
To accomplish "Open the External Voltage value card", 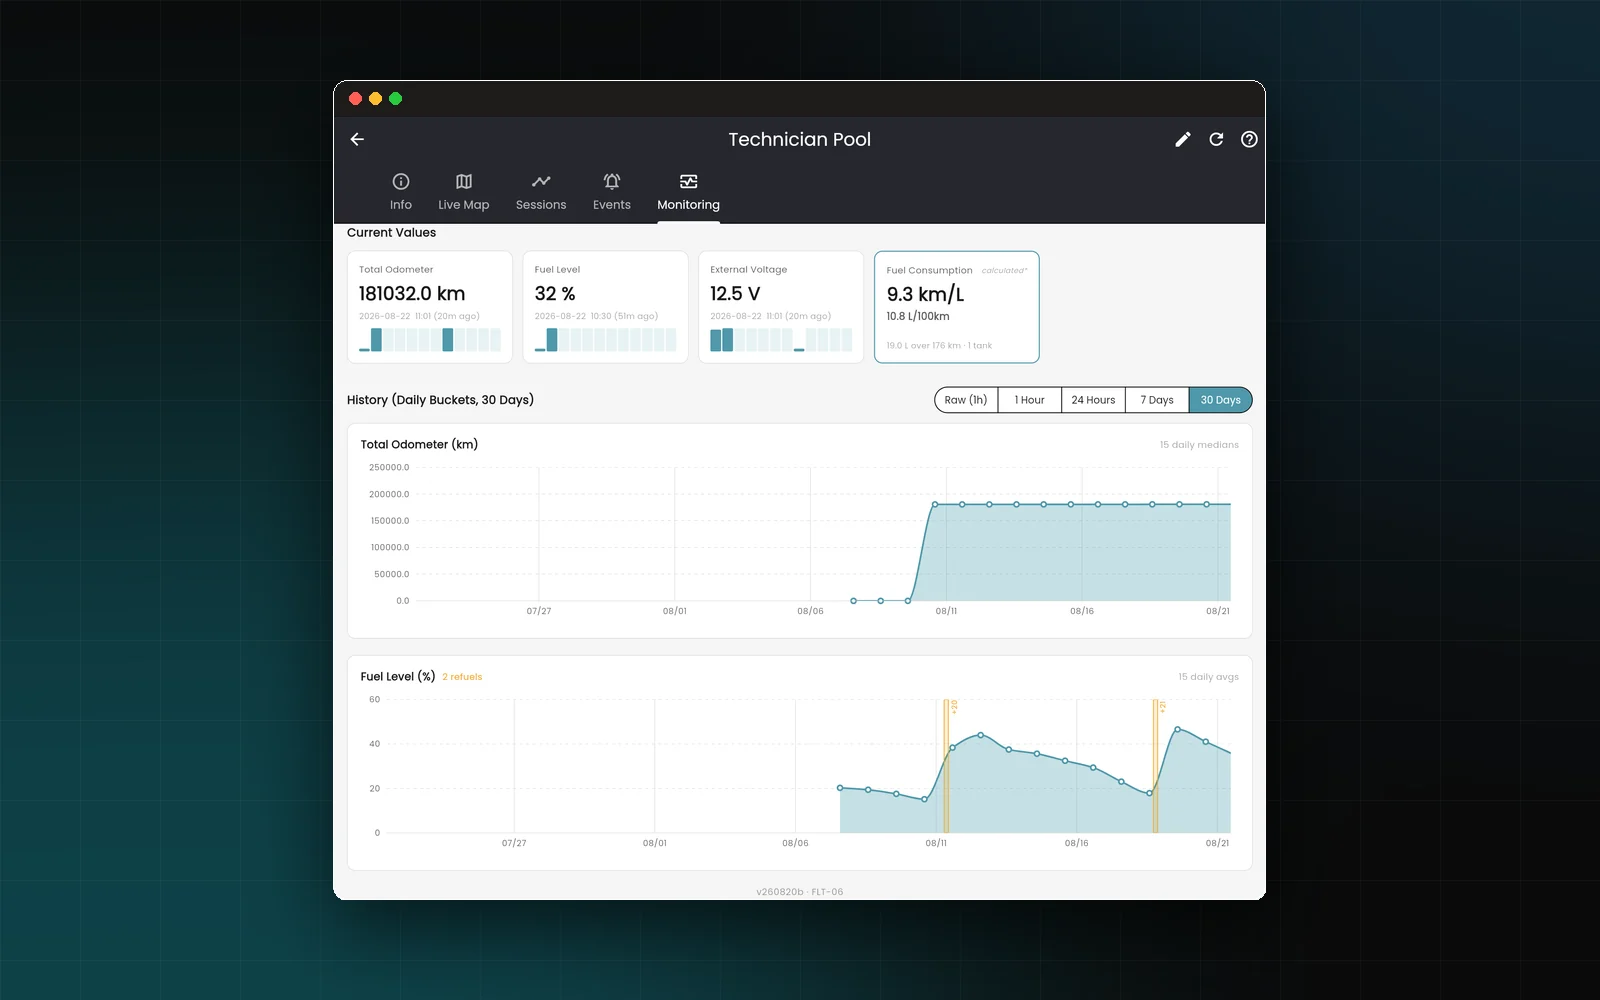I will pos(781,307).
